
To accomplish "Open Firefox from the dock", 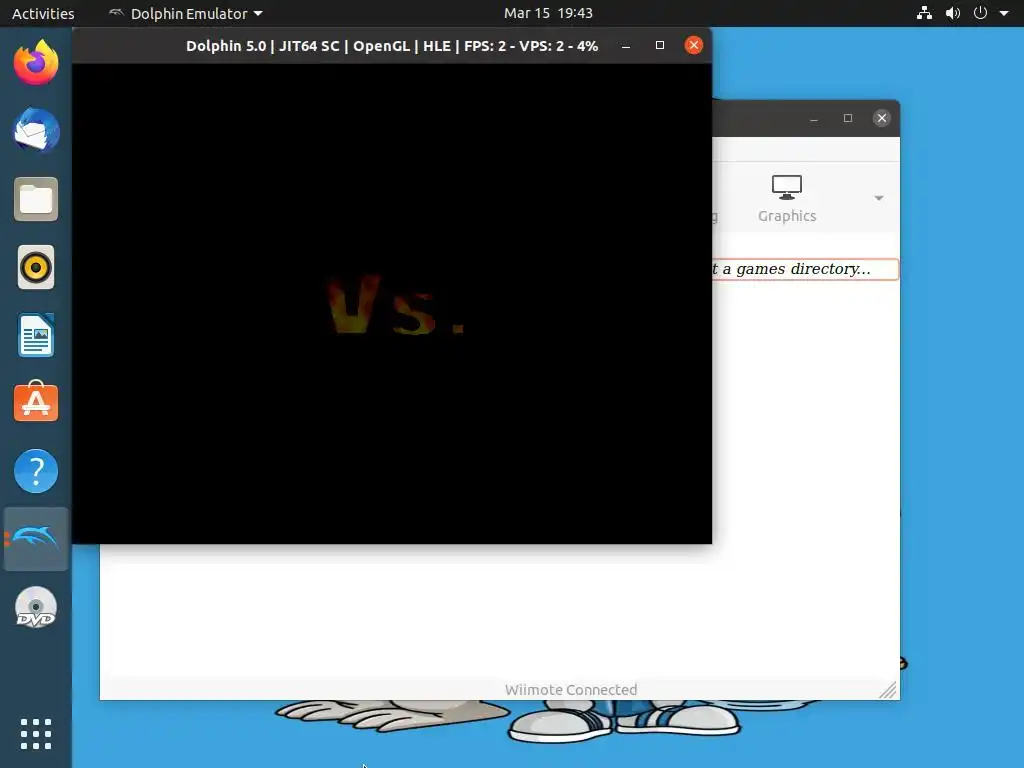I will click(36, 63).
